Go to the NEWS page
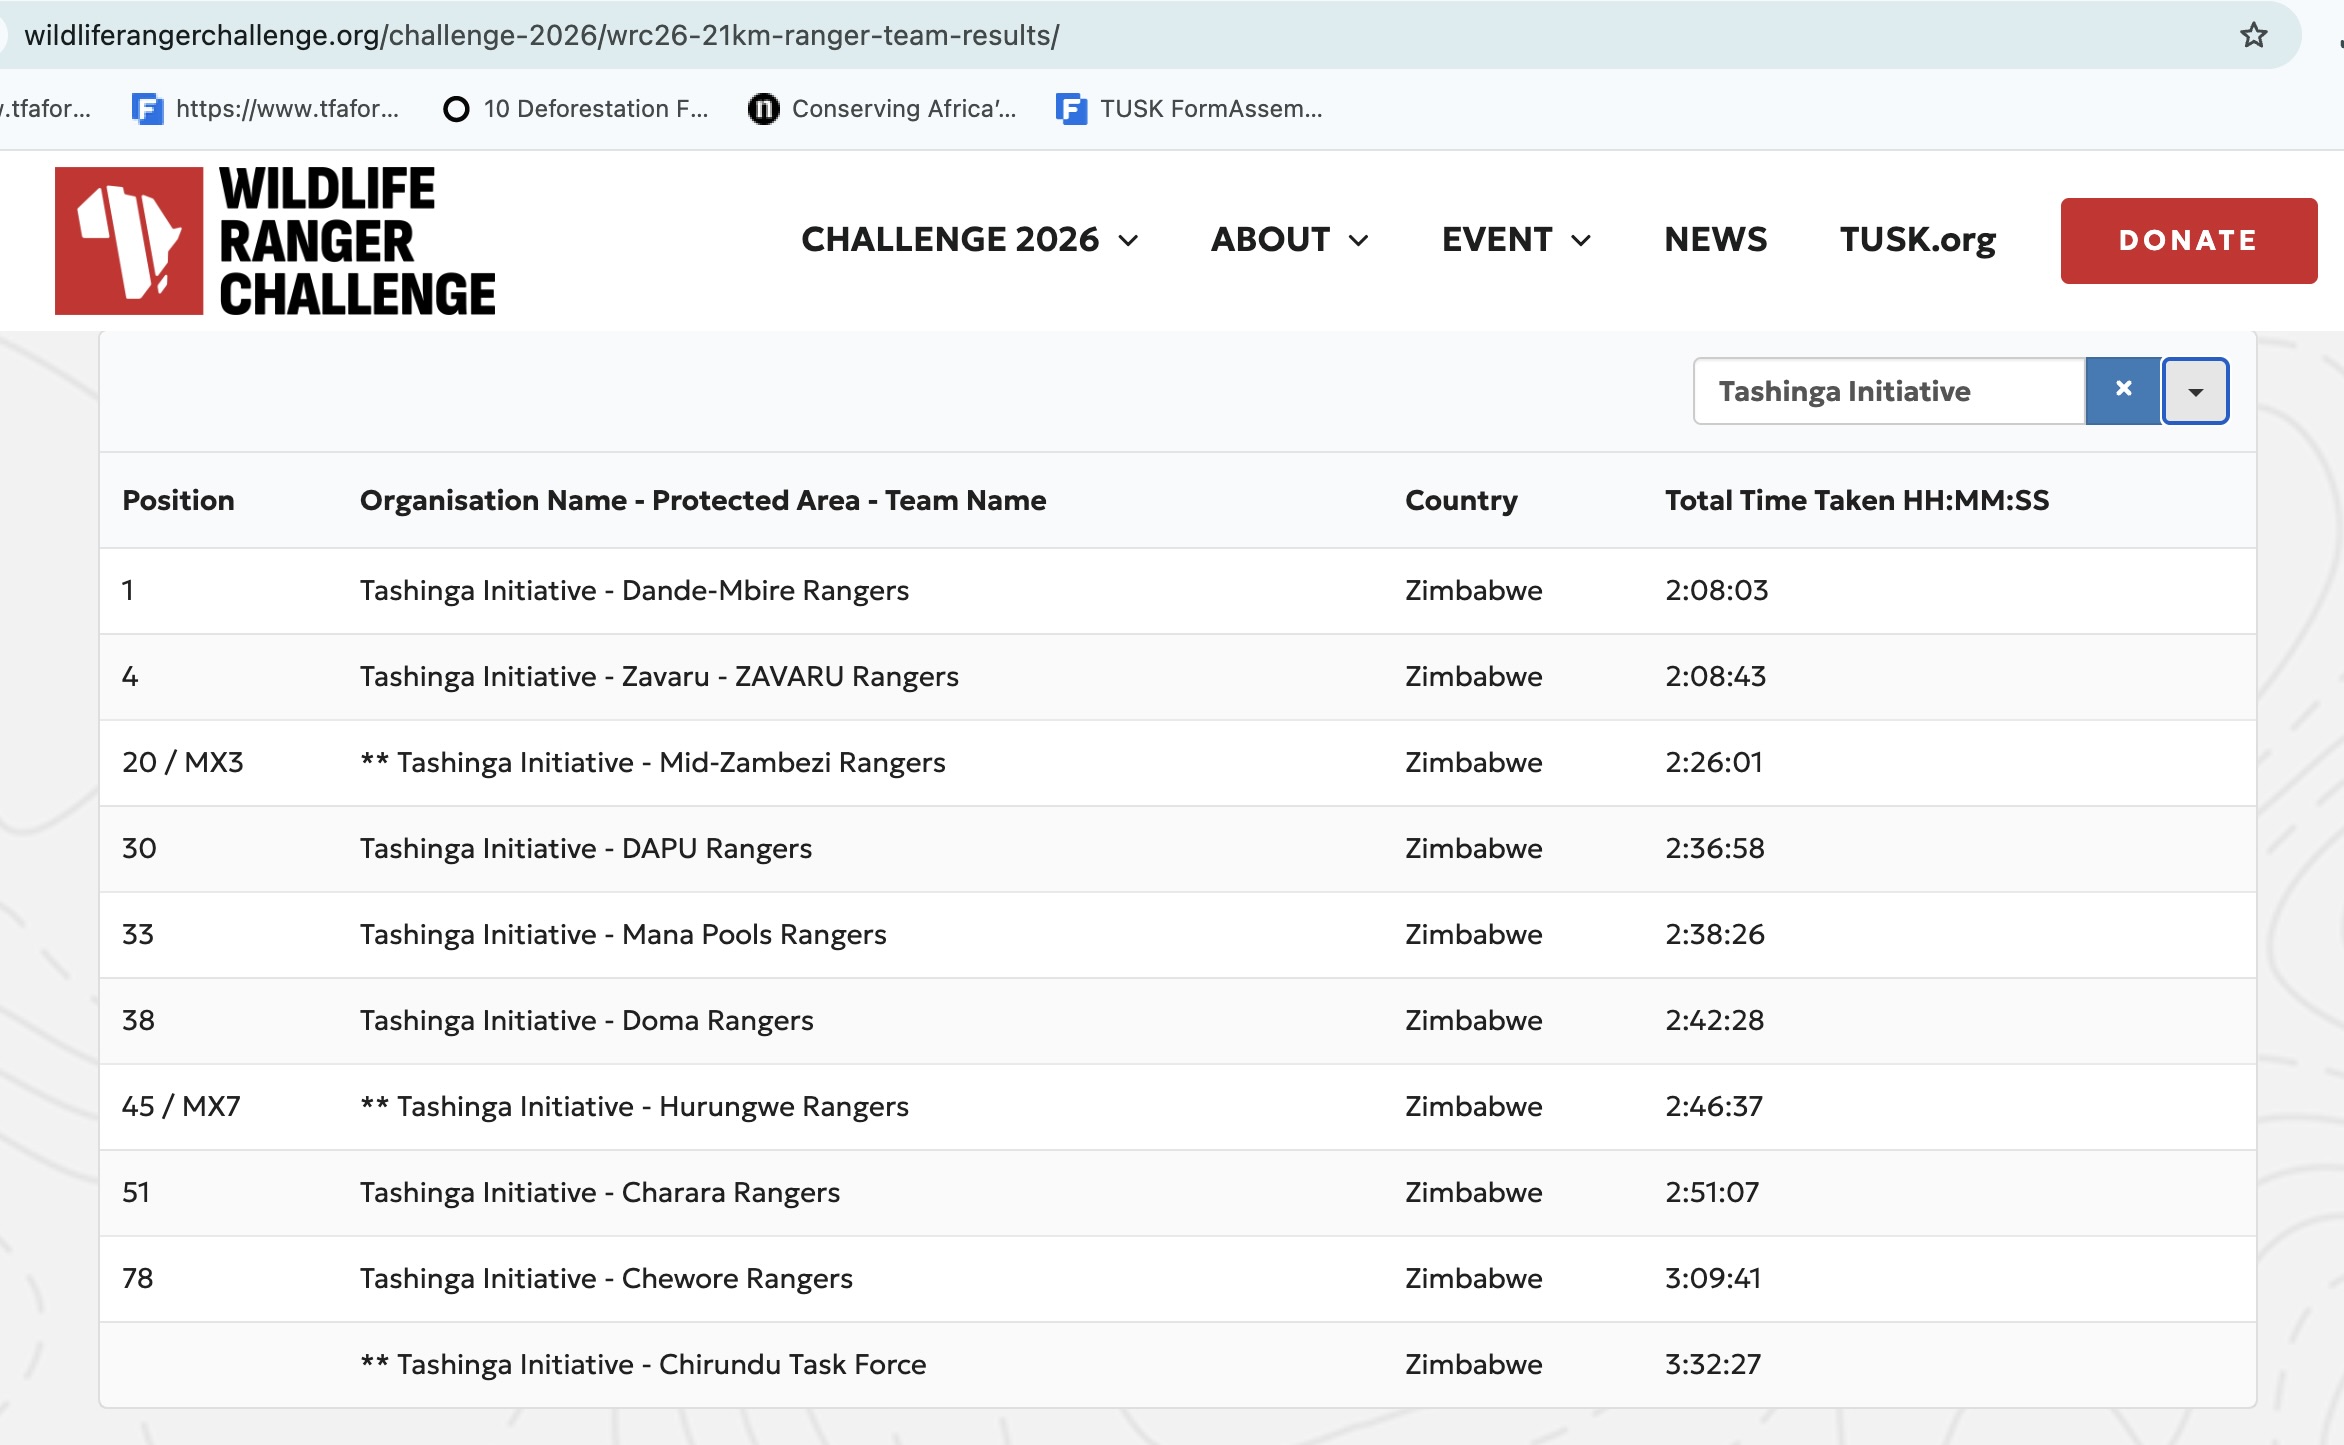This screenshot has height=1445, width=2344. [x=1716, y=240]
